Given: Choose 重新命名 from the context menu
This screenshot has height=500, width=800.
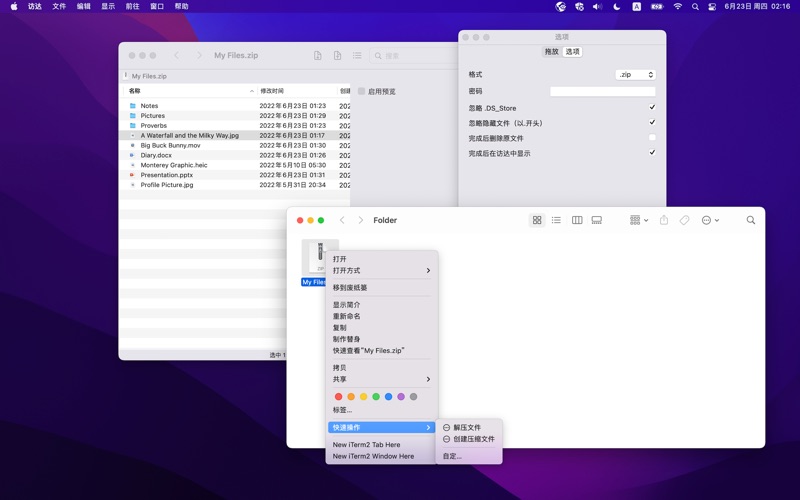Looking at the screenshot, I should [x=382, y=316].
